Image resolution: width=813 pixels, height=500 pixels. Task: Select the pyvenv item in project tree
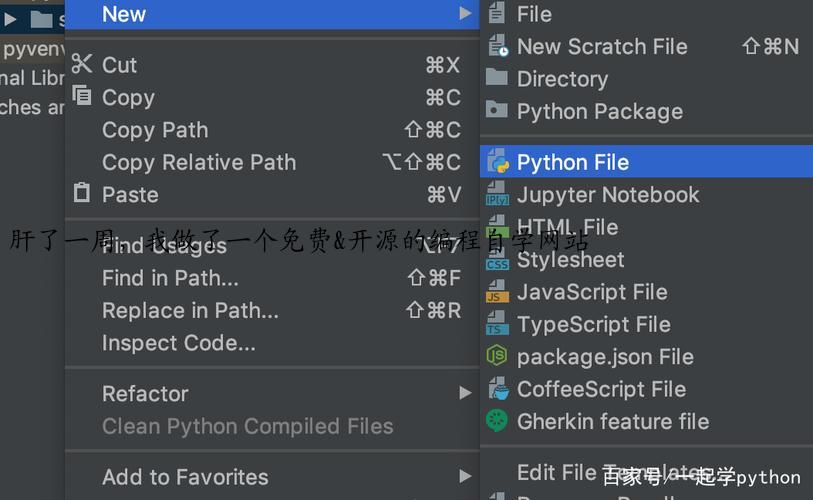point(33,49)
